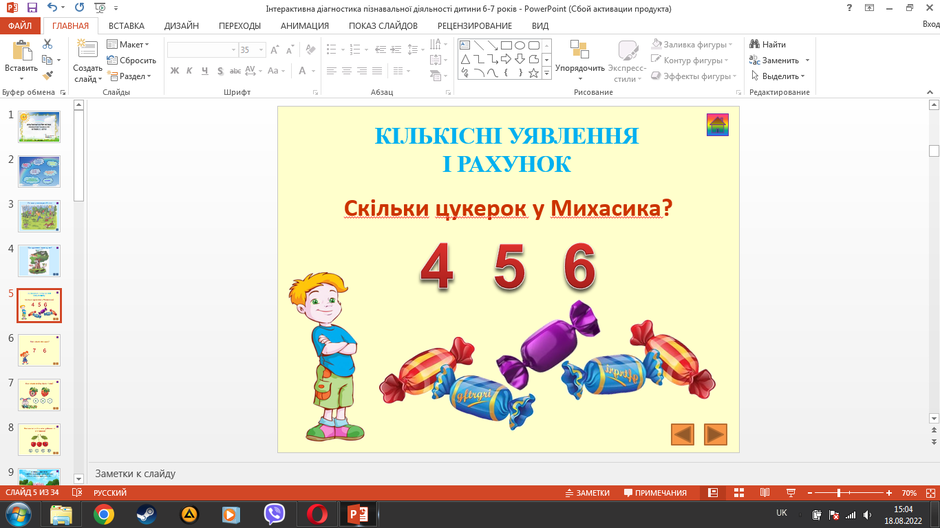940x528 pixels.
Task: Click the Undo arrow icon
Action: click(x=52, y=8)
